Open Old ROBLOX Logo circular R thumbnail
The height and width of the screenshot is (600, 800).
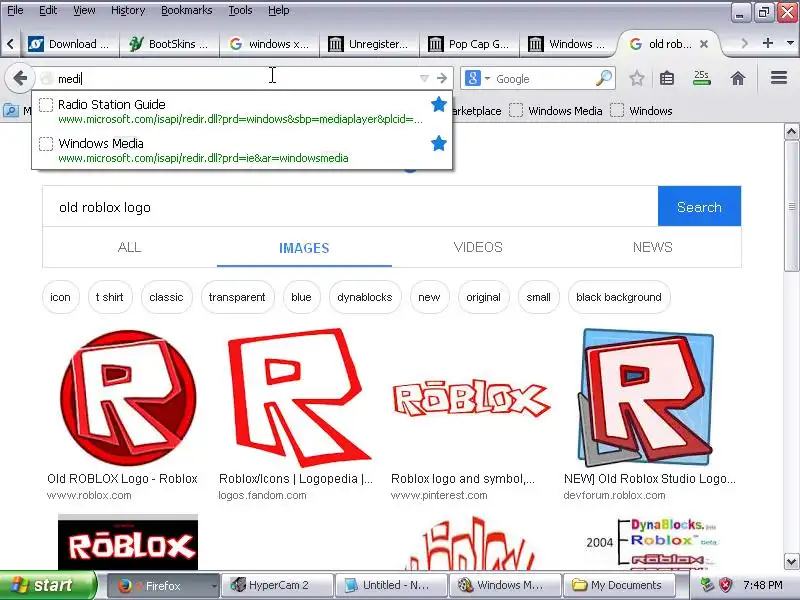[128, 398]
